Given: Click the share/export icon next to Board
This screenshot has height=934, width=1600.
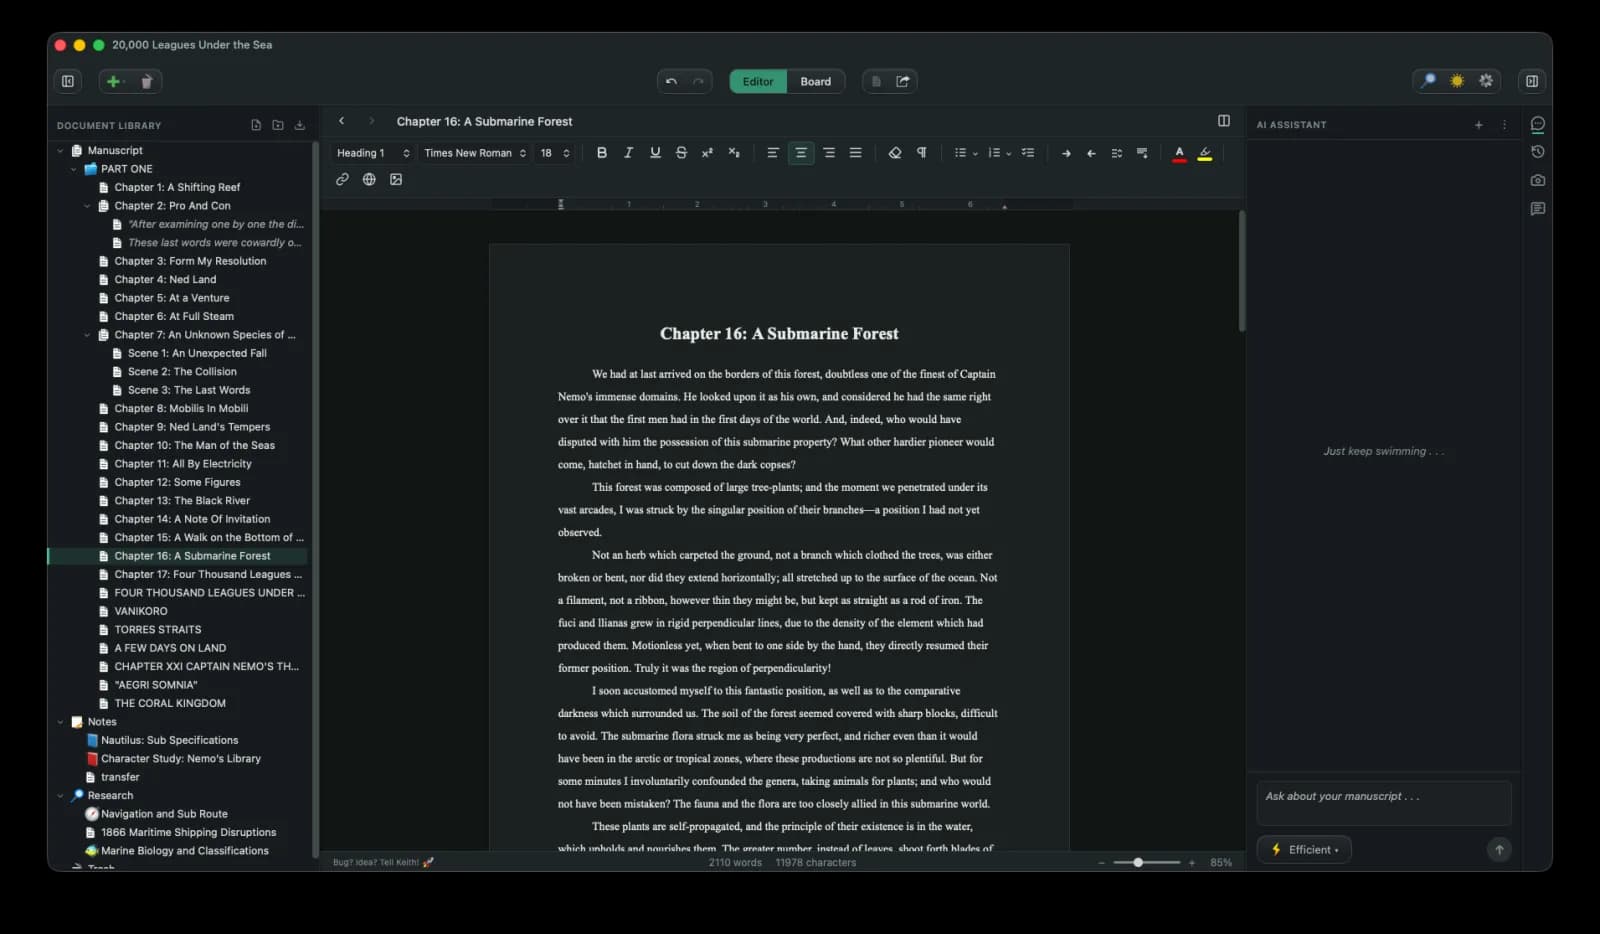Looking at the screenshot, I should click(903, 81).
